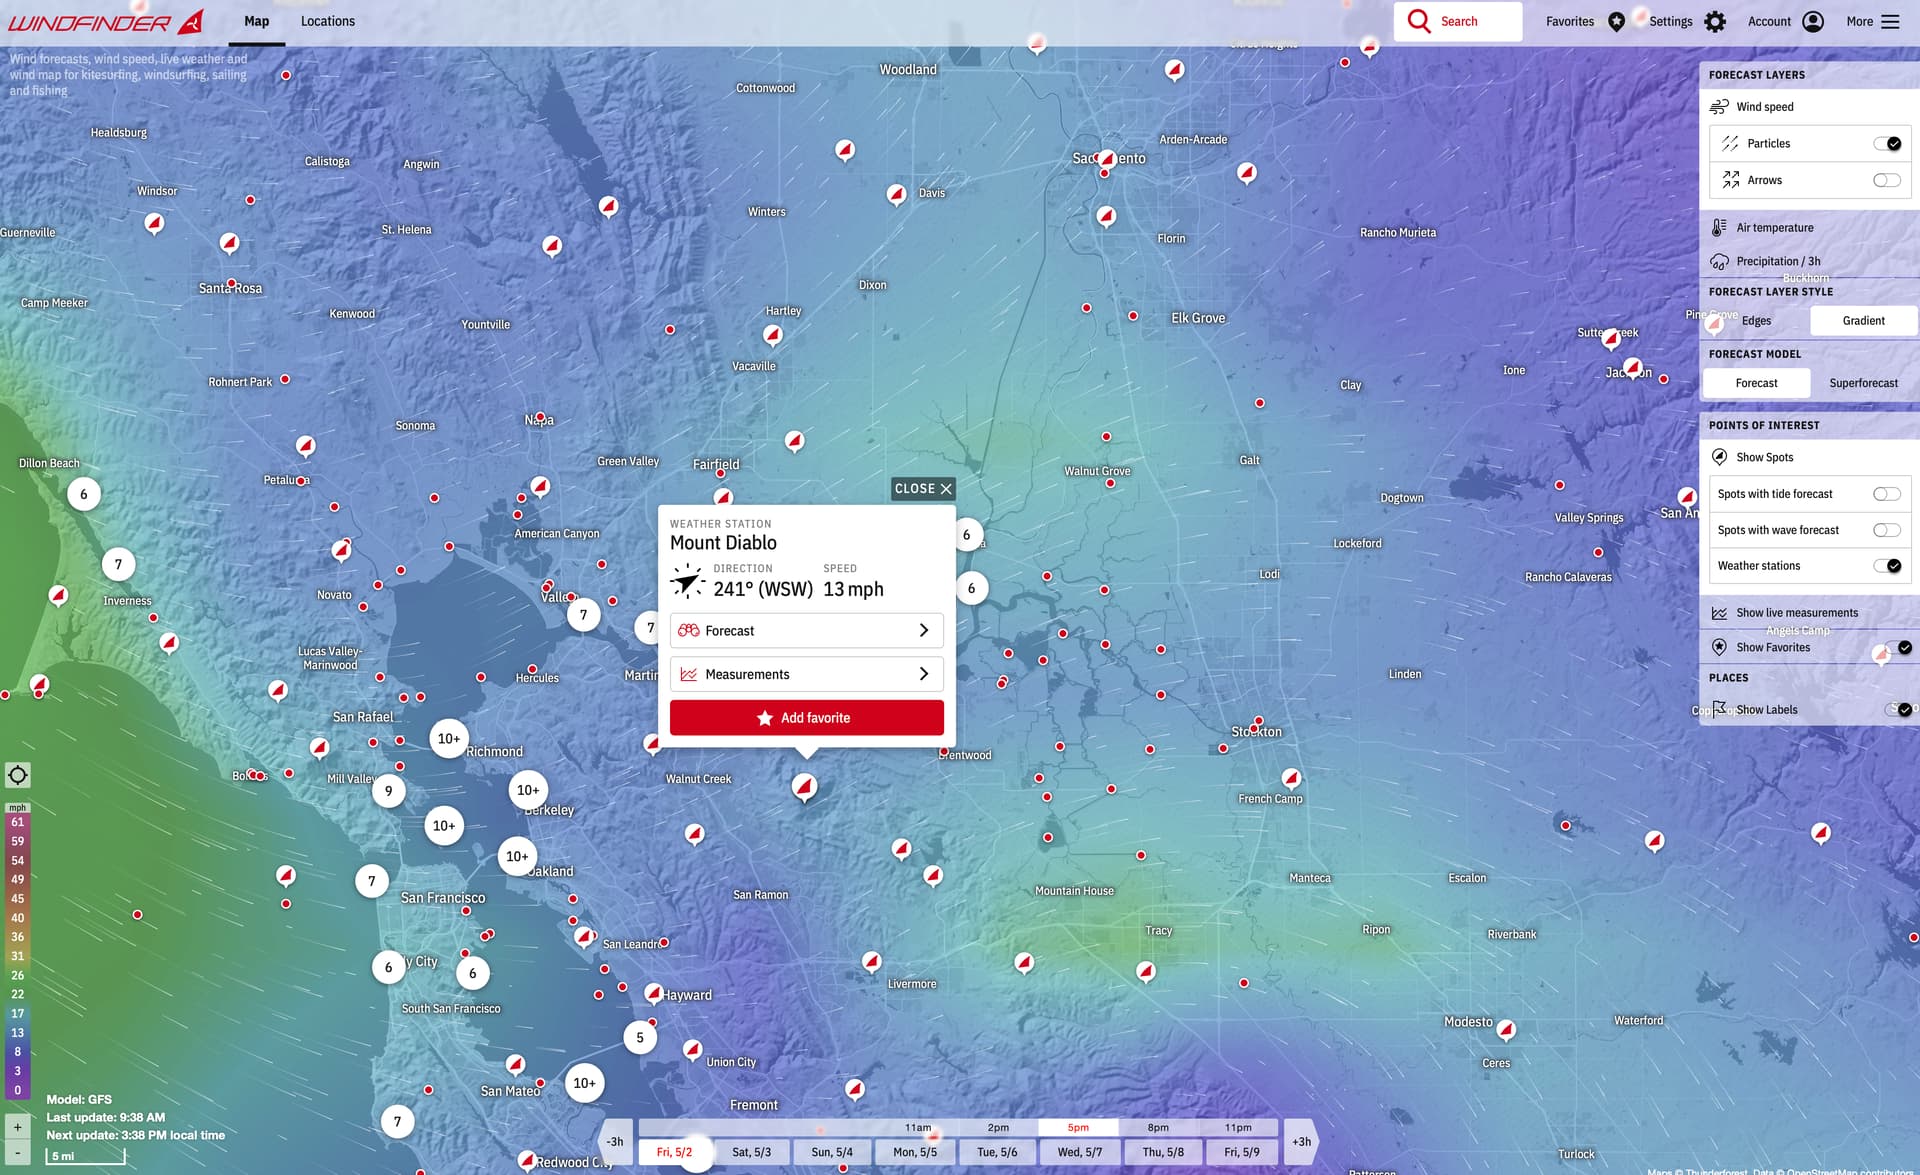Click Add favorite button

tap(806, 718)
